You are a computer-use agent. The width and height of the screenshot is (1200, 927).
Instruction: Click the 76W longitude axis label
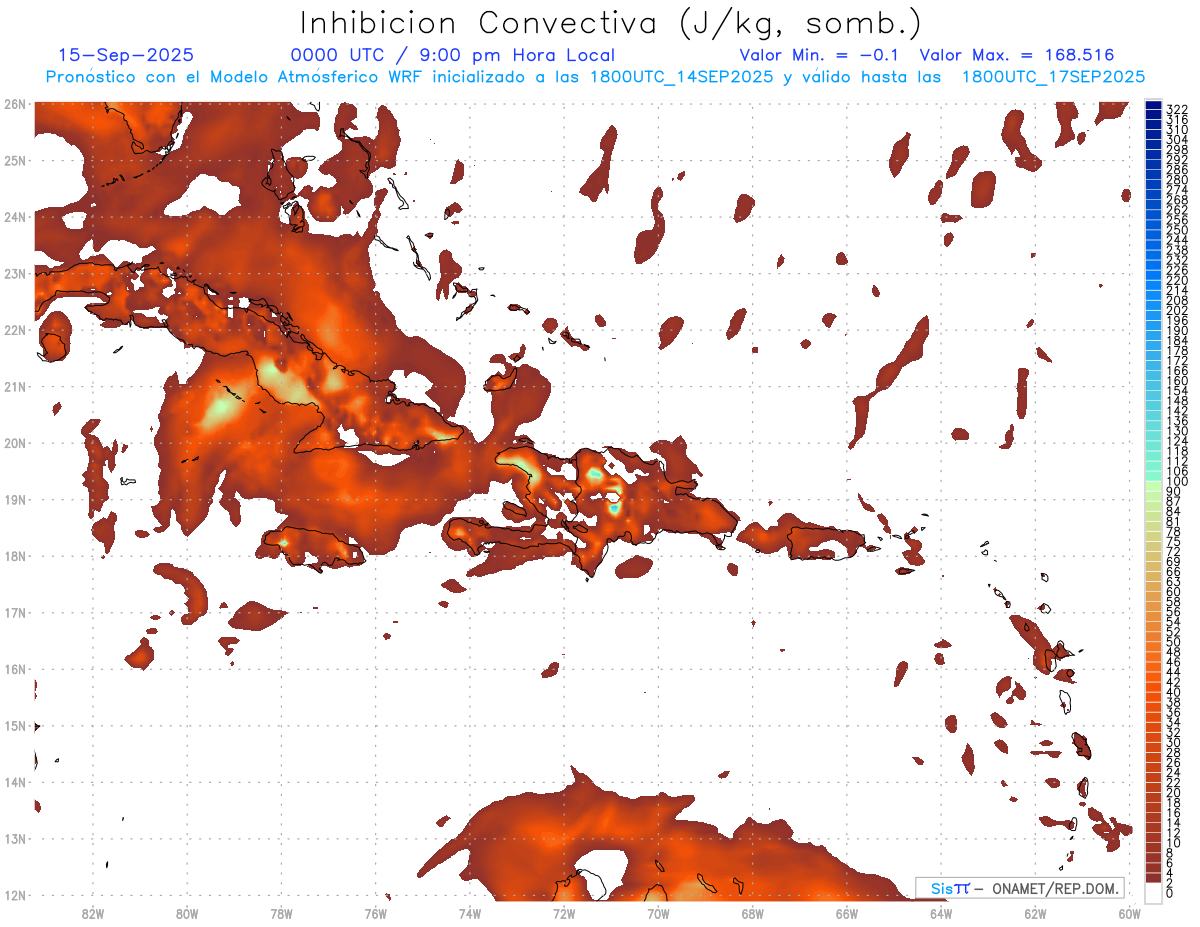(x=376, y=913)
